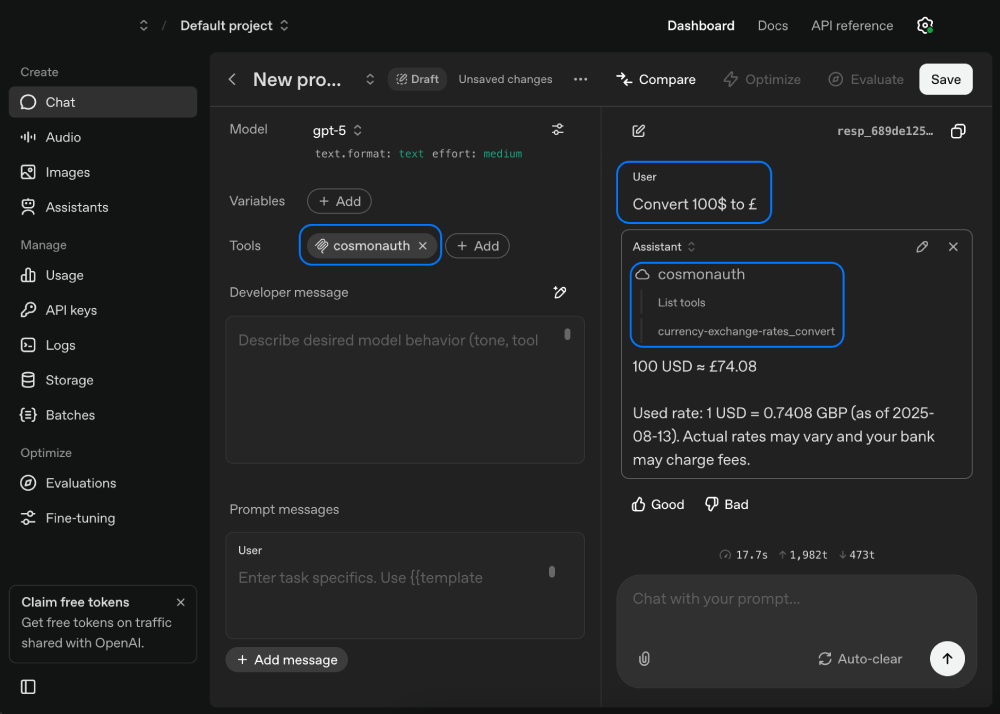This screenshot has height=714, width=1000.
Task: Open model settings sliders icon
Action: (557, 129)
